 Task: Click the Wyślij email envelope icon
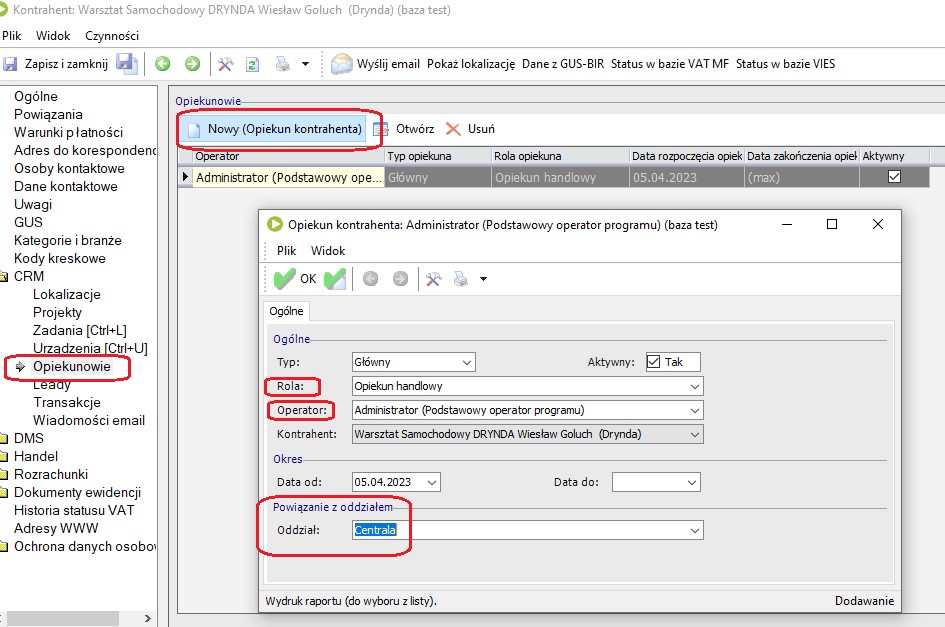342,64
